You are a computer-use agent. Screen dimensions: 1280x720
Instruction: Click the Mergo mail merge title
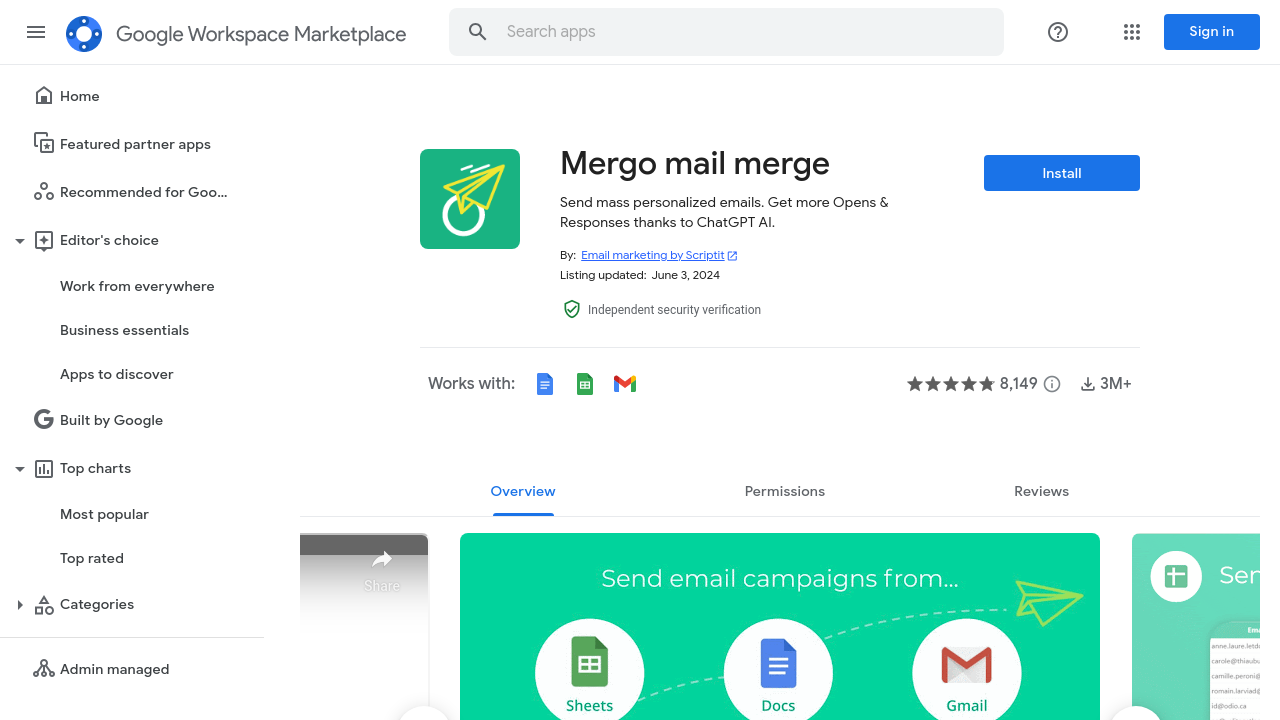(x=695, y=163)
